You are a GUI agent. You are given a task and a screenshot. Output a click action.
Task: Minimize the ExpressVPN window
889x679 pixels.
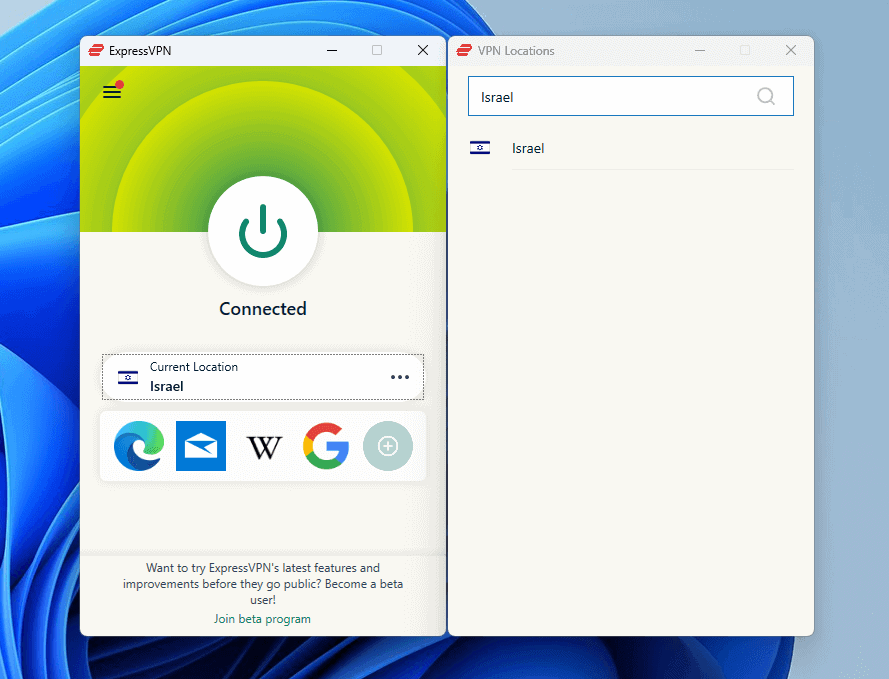332,50
